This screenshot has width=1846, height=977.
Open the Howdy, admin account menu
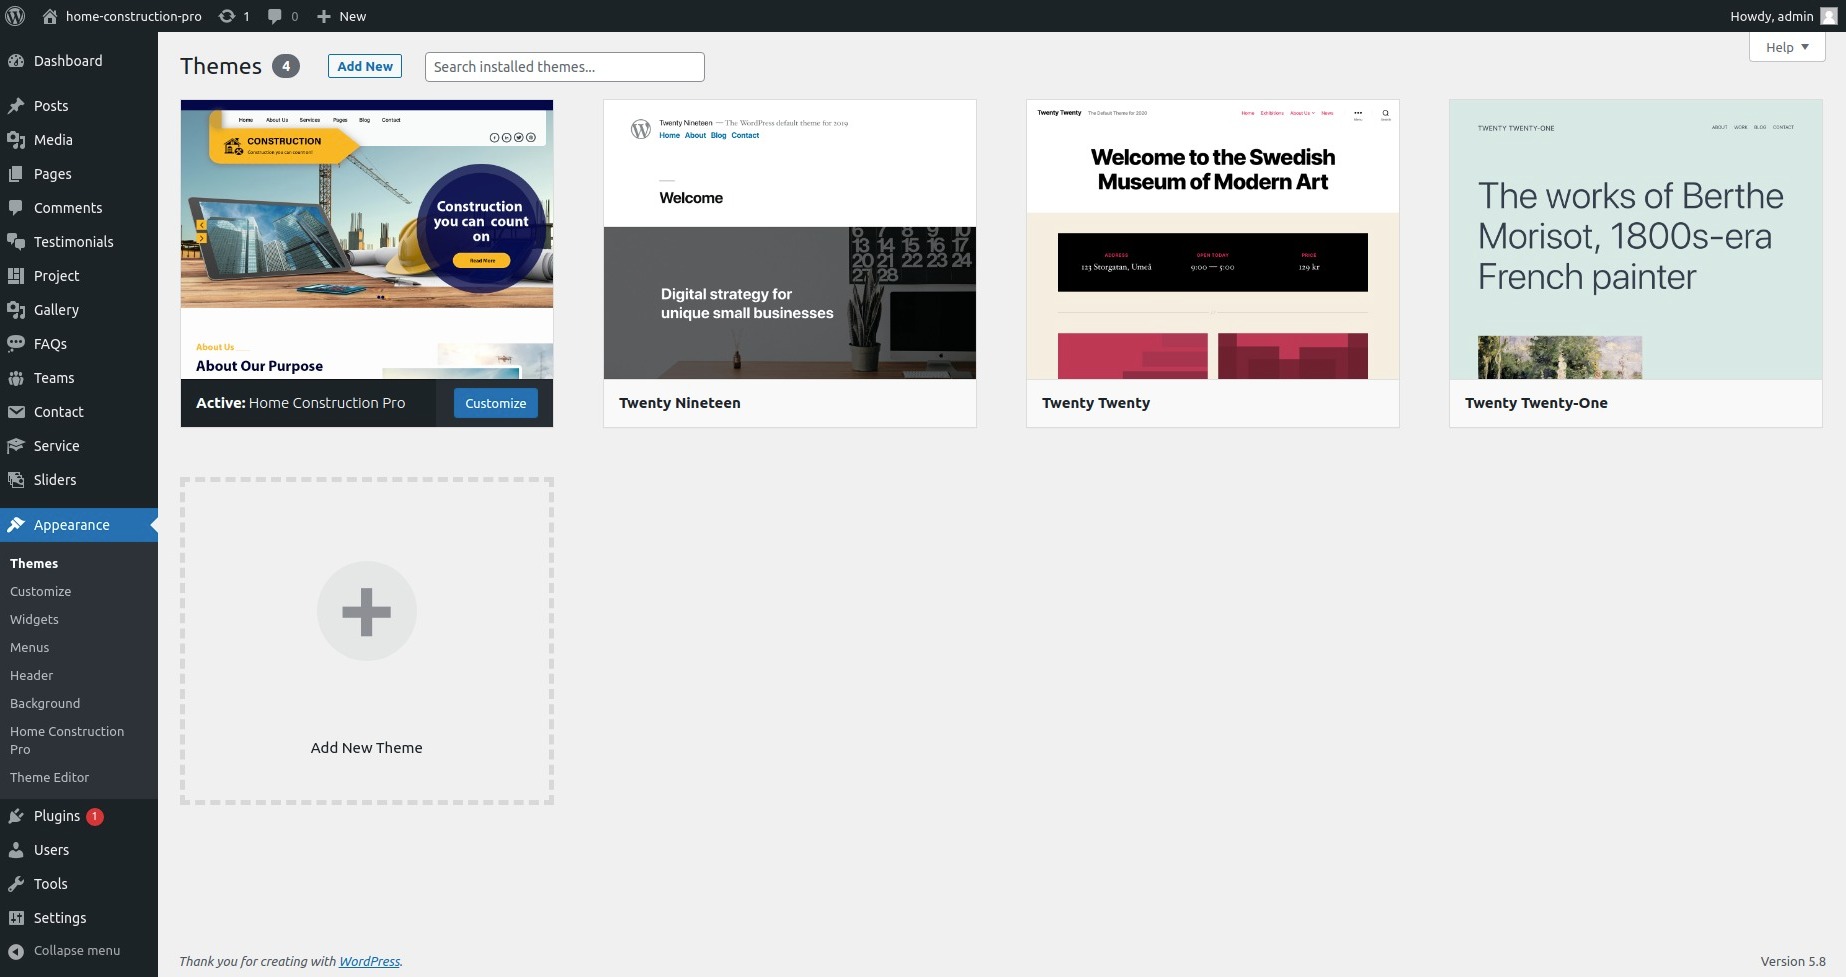pyautogui.click(x=1783, y=16)
